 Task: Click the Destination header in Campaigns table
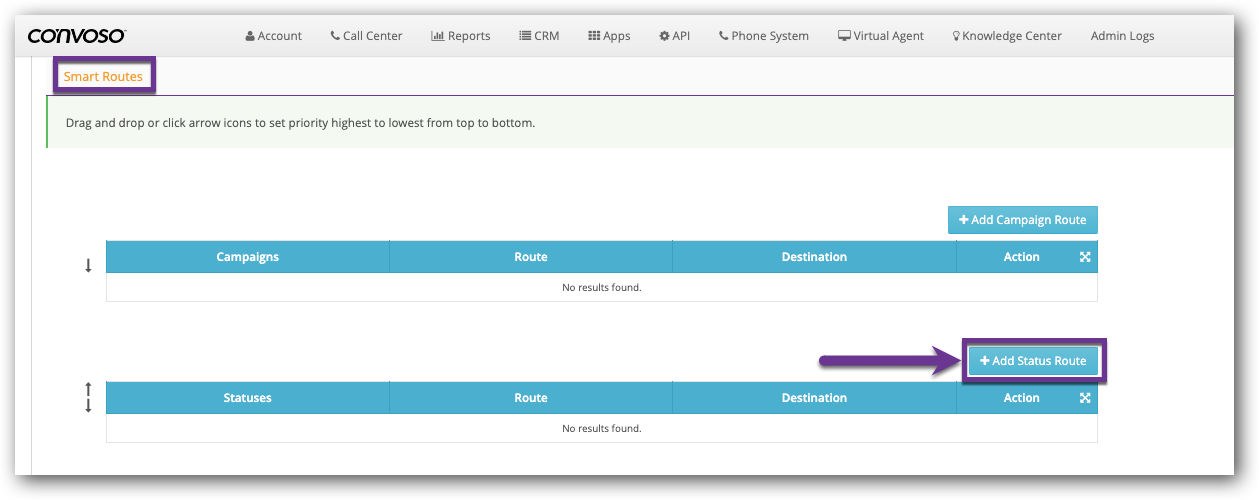814,257
